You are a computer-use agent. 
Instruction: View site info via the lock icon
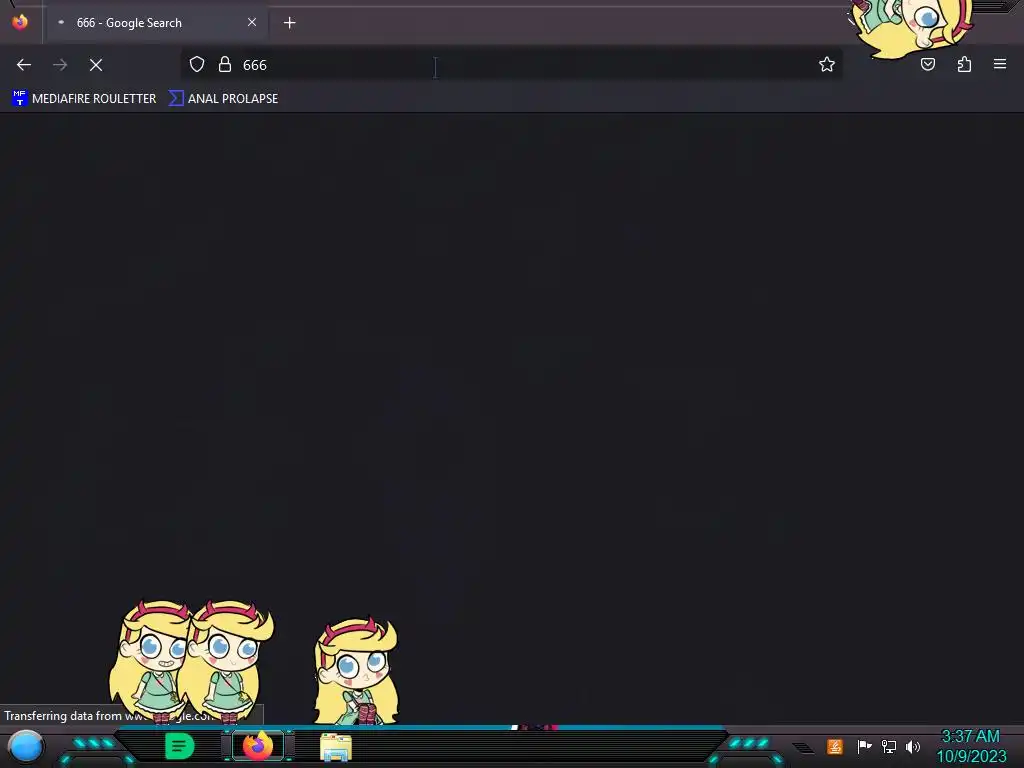point(225,64)
